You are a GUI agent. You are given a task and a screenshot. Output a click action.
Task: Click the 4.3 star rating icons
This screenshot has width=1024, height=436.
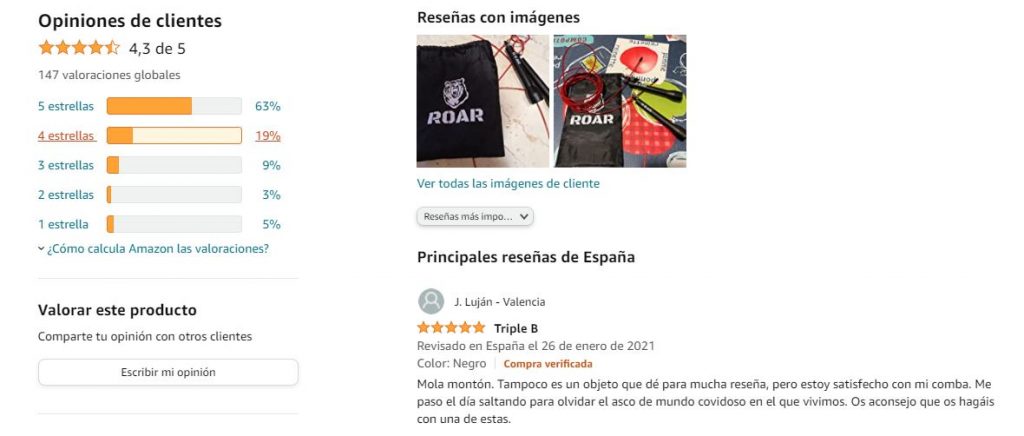(x=79, y=48)
